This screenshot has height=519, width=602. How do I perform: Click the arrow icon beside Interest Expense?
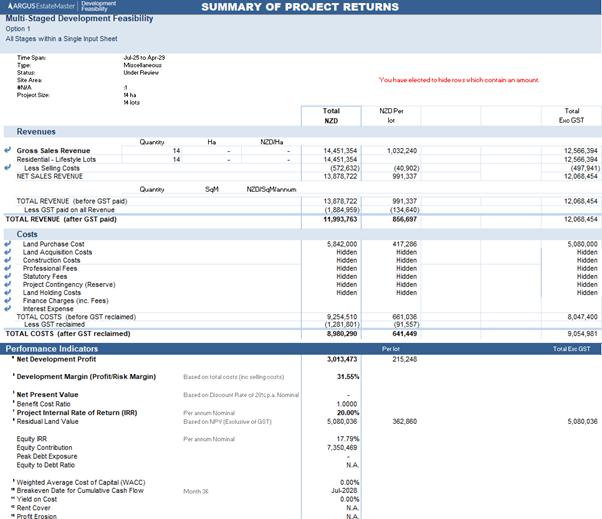[x=7, y=308]
